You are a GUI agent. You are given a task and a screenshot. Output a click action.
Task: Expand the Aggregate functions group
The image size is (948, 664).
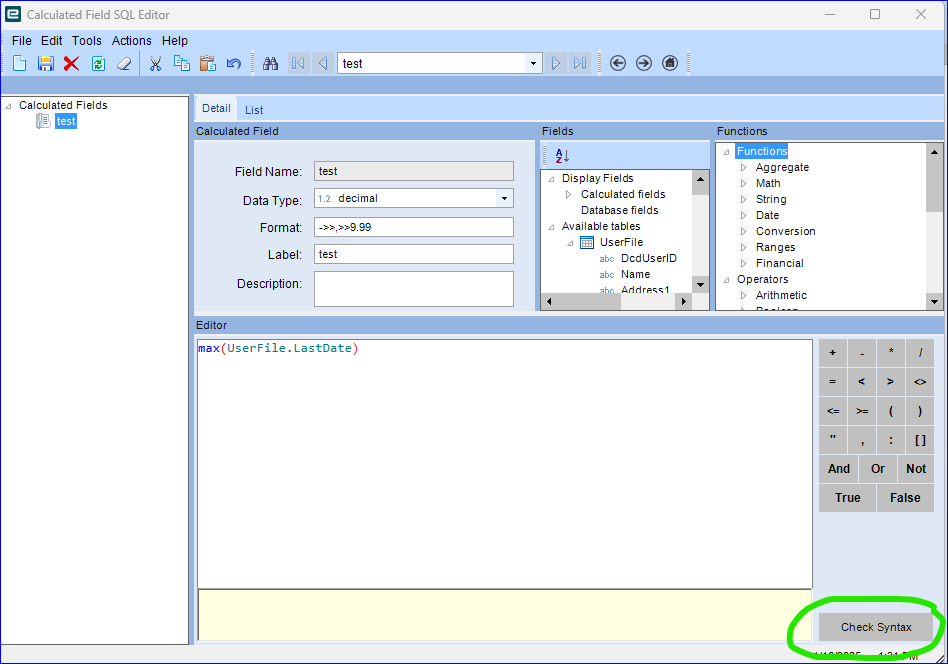744,168
